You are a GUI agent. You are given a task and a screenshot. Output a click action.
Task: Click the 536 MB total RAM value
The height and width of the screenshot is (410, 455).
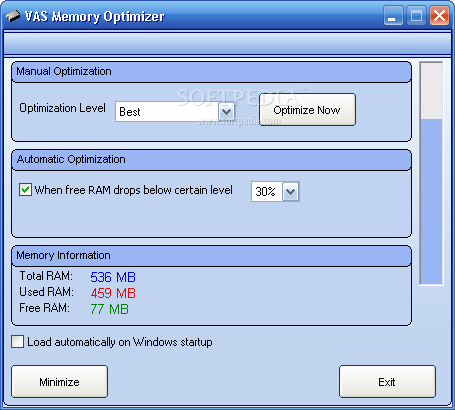[x=113, y=277]
